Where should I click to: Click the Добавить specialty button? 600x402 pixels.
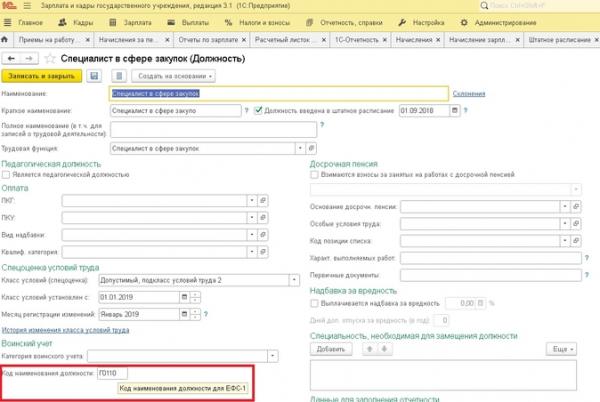331,349
